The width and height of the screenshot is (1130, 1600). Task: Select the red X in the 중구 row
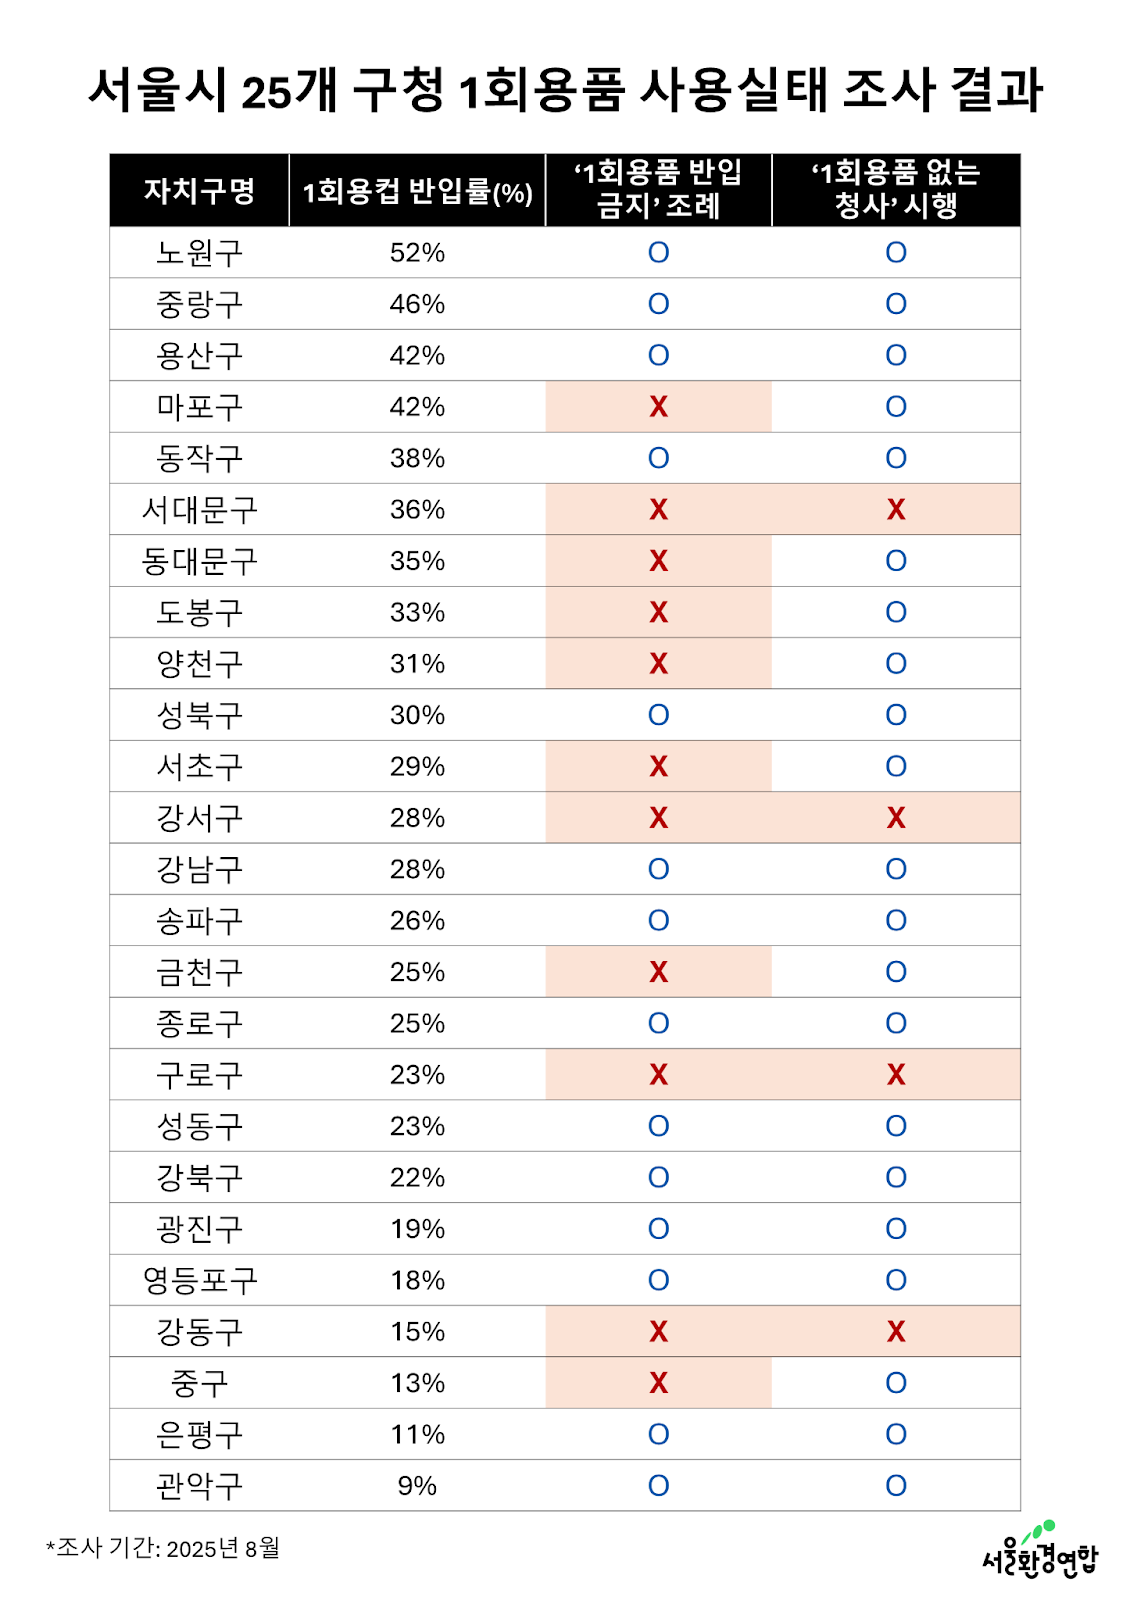[x=658, y=1383]
